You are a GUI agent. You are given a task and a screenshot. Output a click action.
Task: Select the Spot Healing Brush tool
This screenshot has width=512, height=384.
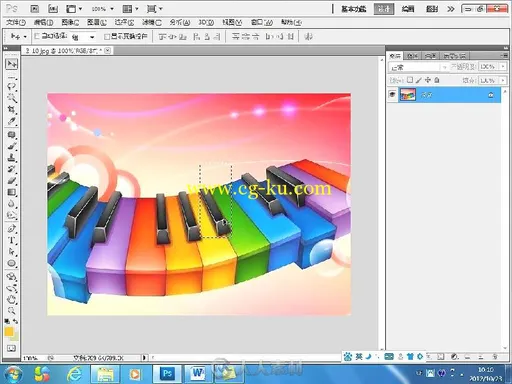click(x=12, y=135)
